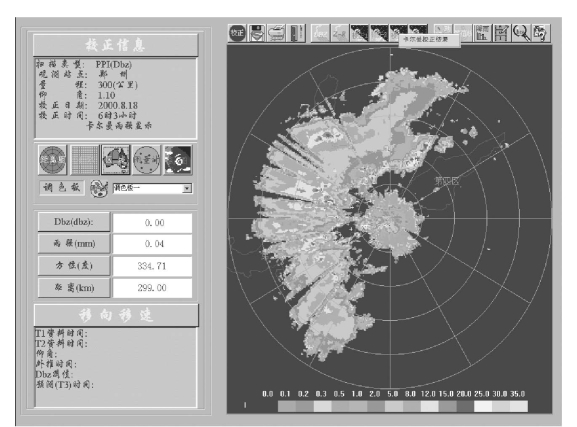
Task: Click the round 校正 calibration toolbar icon
Action: point(237,33)
